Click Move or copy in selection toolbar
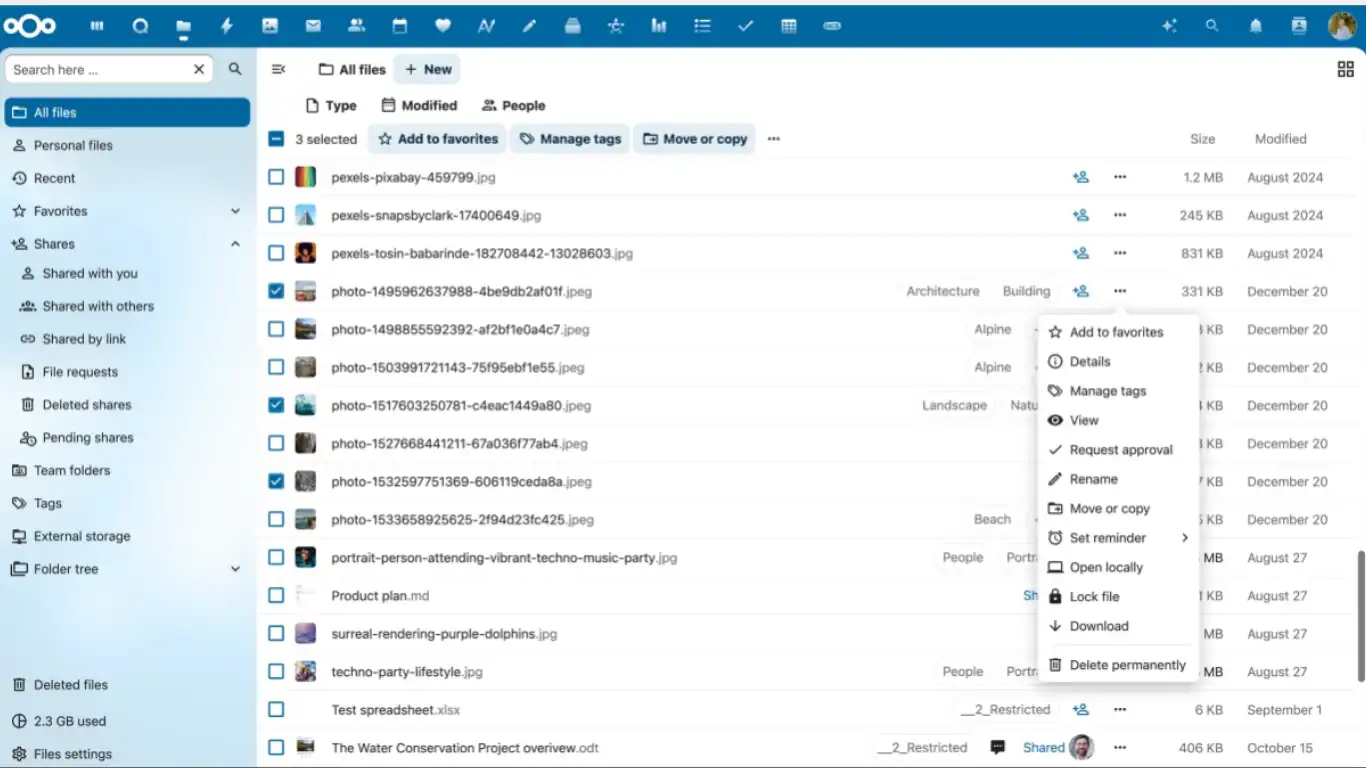1366x768 pixels. [x=694, y=139]
